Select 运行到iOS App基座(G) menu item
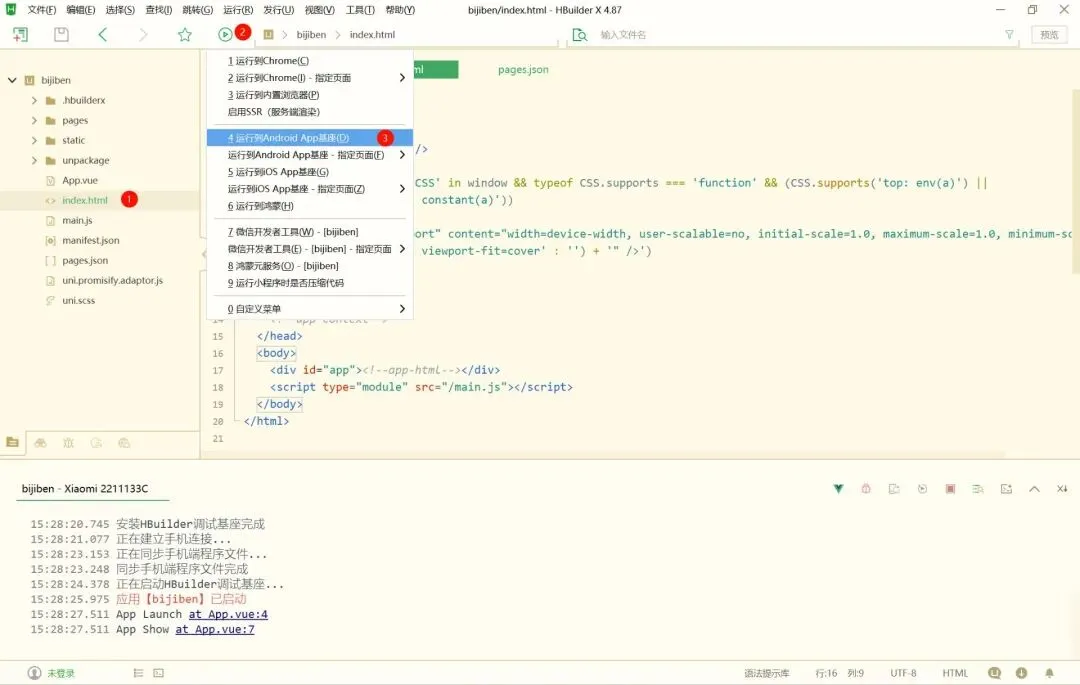Image resolution: width=1080 pixels, height=685 pixels. pos(310,172)
